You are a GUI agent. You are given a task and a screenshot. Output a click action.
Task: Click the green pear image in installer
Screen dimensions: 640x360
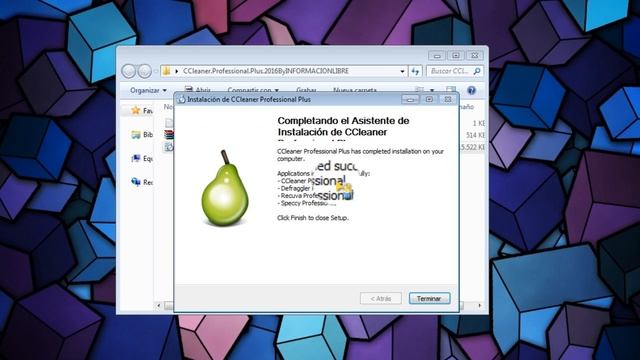coord(224,188)
